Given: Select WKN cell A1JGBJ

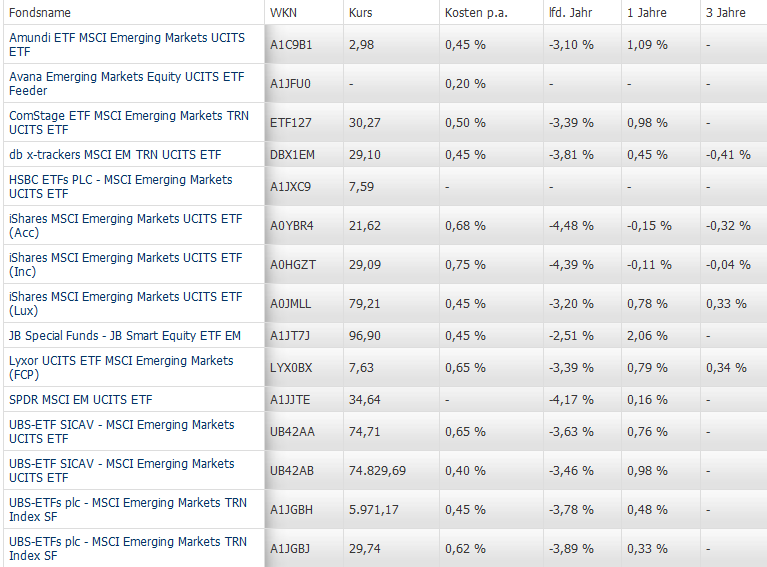Looking at the screenshot, I should coord(290,549).
